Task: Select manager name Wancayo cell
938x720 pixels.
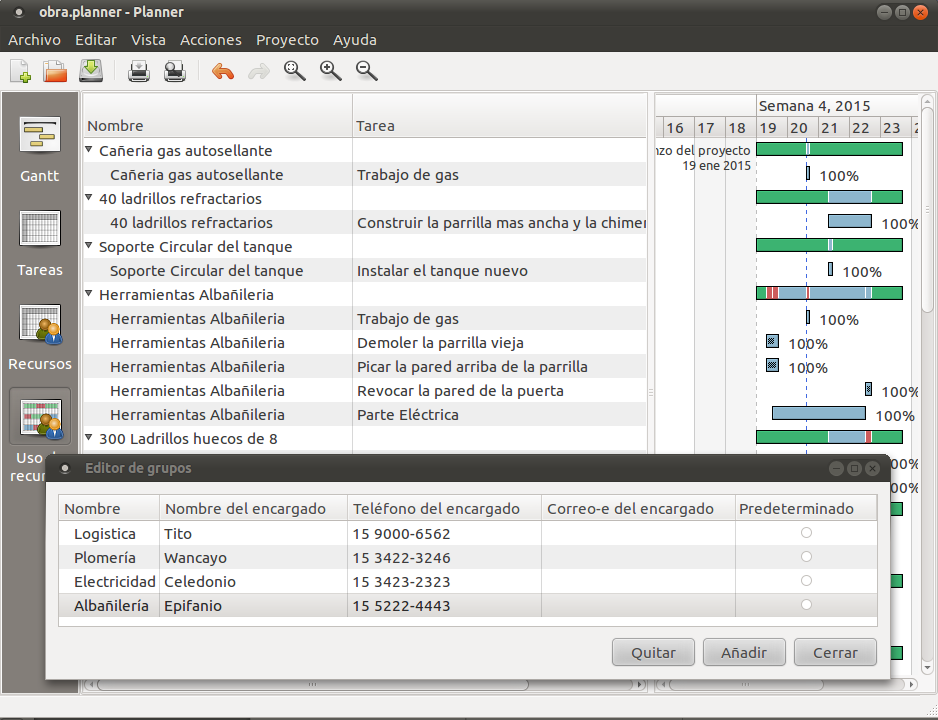Action: [x=253, y=557]
